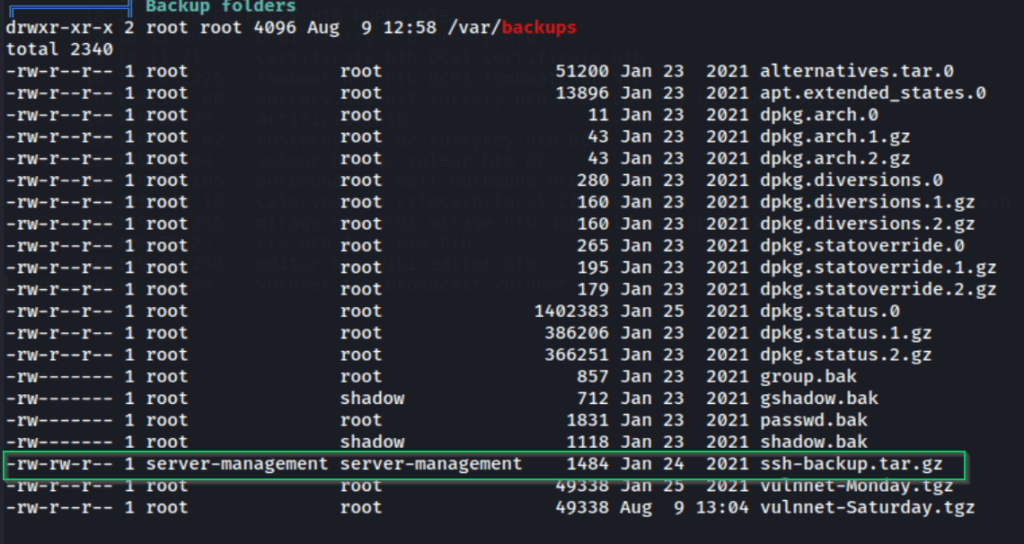This screenshot has width=1024, height=544.
Task: Select the file size 857 of group.bak
Action: (x=593, y=377)
